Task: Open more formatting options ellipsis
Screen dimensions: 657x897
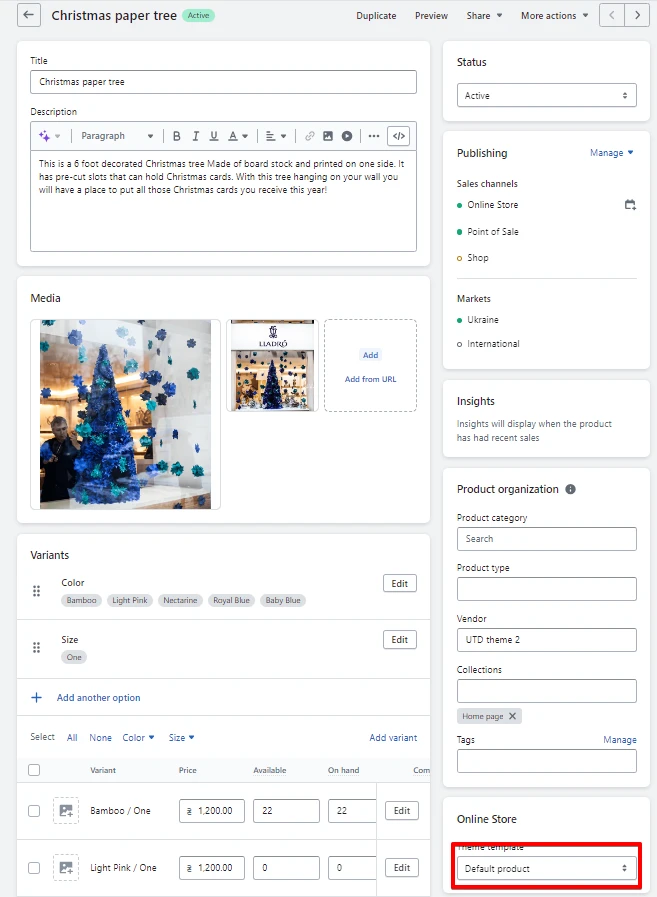Action: click(x=374, y=136)
